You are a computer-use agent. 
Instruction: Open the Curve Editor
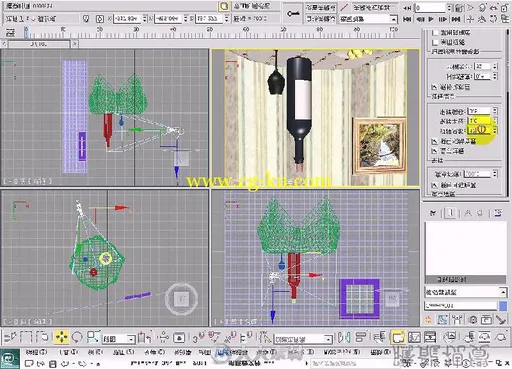pos(414,338)
